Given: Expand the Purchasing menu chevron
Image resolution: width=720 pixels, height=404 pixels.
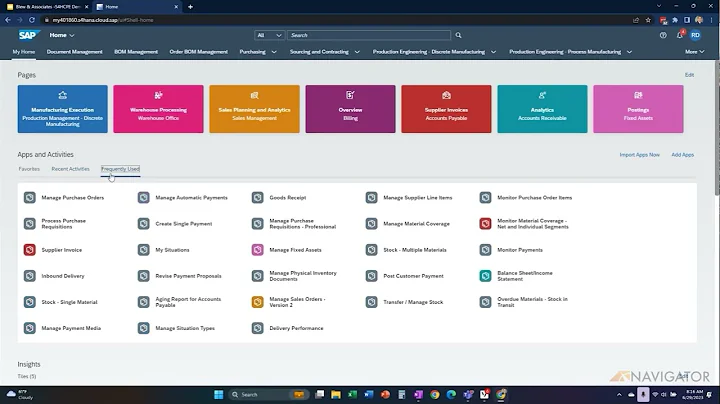Looking at the screenshot, I should 274,52.
